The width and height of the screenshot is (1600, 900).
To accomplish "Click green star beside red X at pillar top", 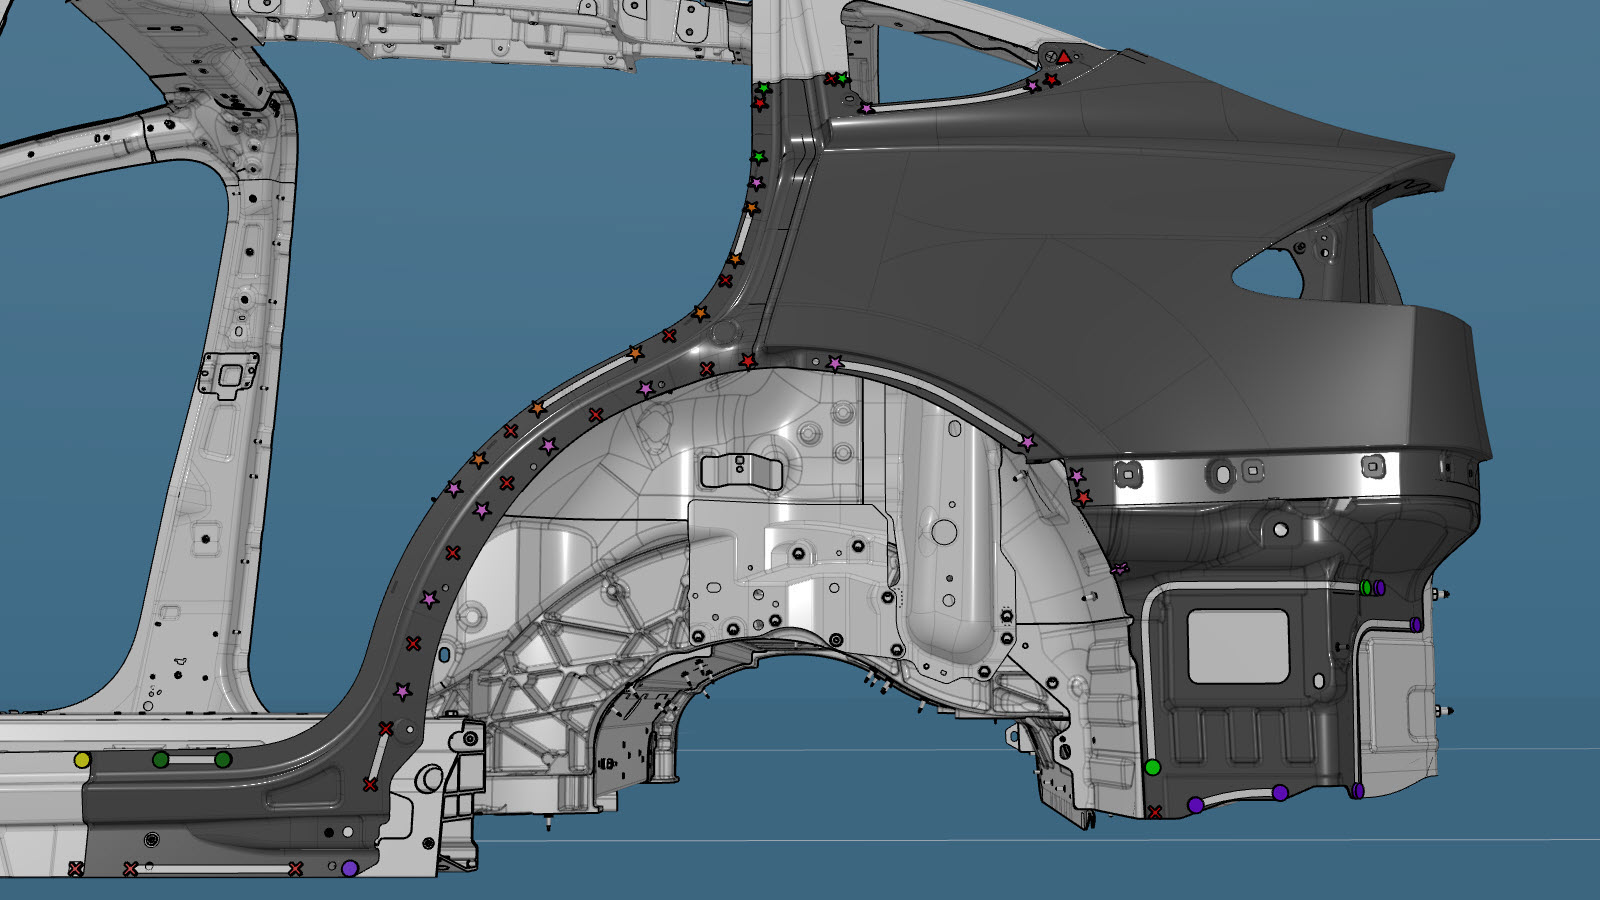I will click(843, 78).
